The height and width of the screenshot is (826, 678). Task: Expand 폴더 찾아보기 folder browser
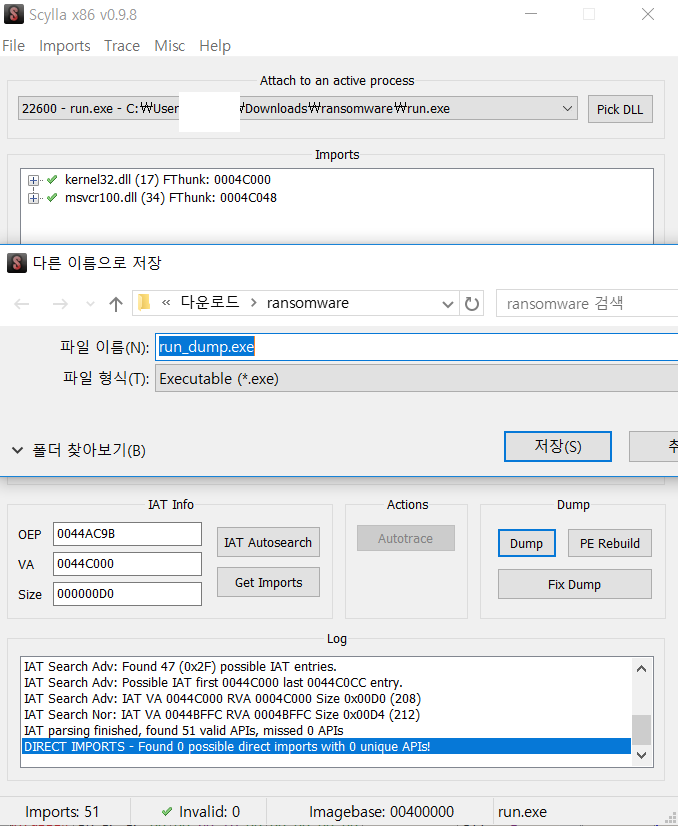(79, 450)
